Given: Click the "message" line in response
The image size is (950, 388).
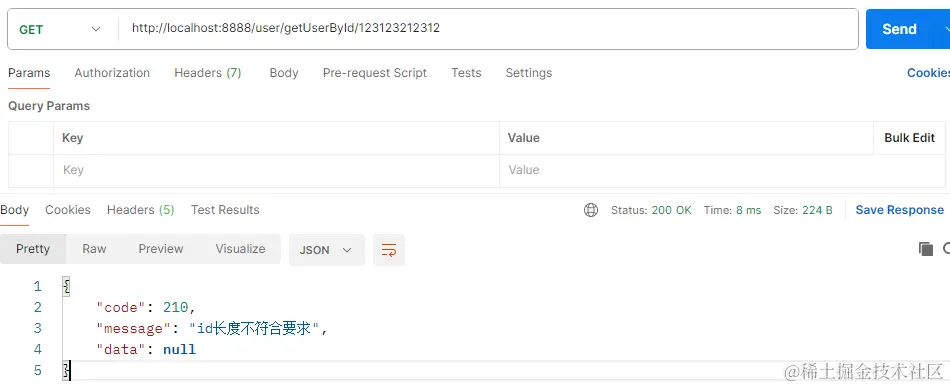Looking at the screenshot, I should point(212,329).
